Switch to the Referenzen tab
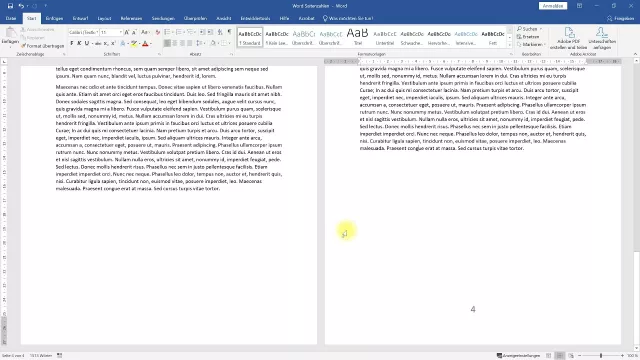This screenshot has height=360, width=640. coord(131,18)
